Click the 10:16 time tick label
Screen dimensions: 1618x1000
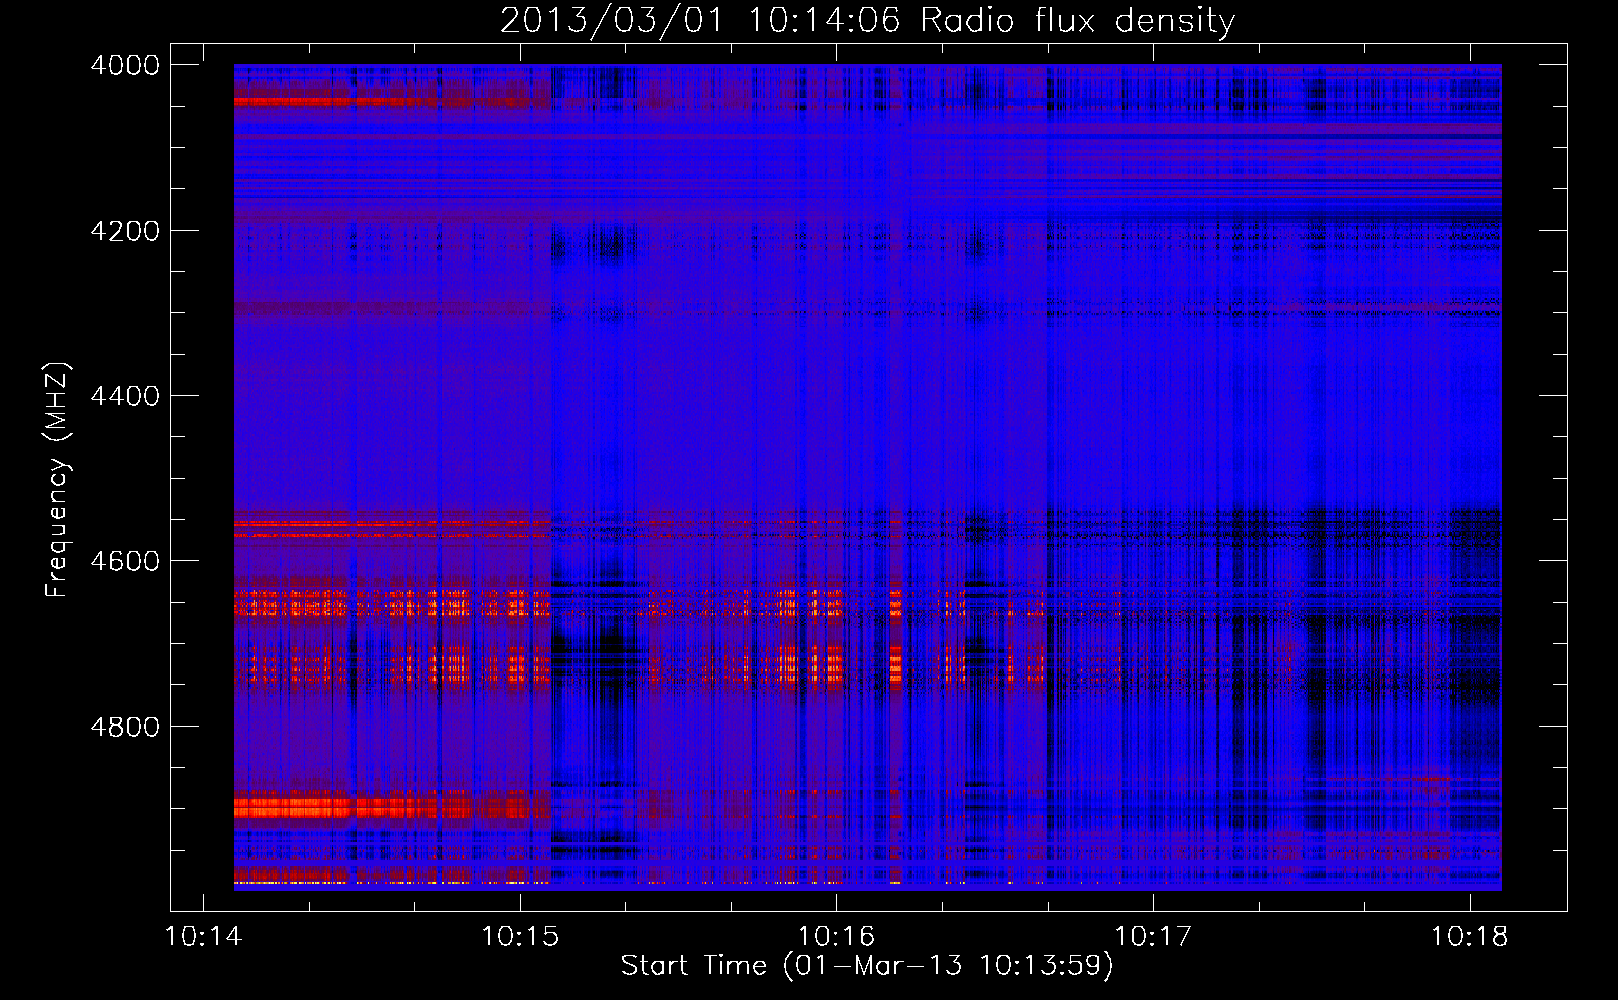837,936
